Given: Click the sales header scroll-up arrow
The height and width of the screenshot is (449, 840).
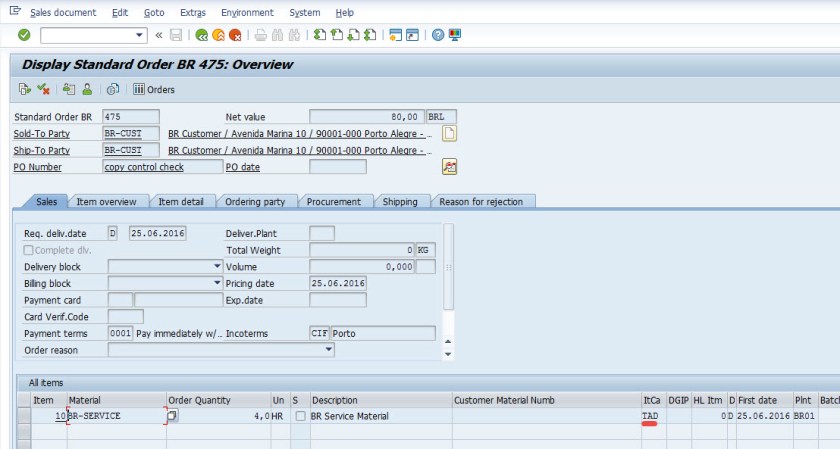Looking at the screenshot, I should click(x=448, y=341).
